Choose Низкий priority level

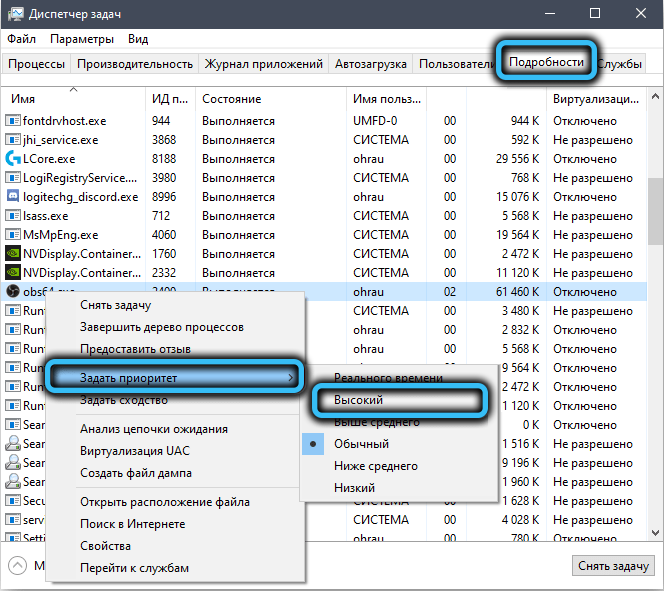[x=354, y=488]
